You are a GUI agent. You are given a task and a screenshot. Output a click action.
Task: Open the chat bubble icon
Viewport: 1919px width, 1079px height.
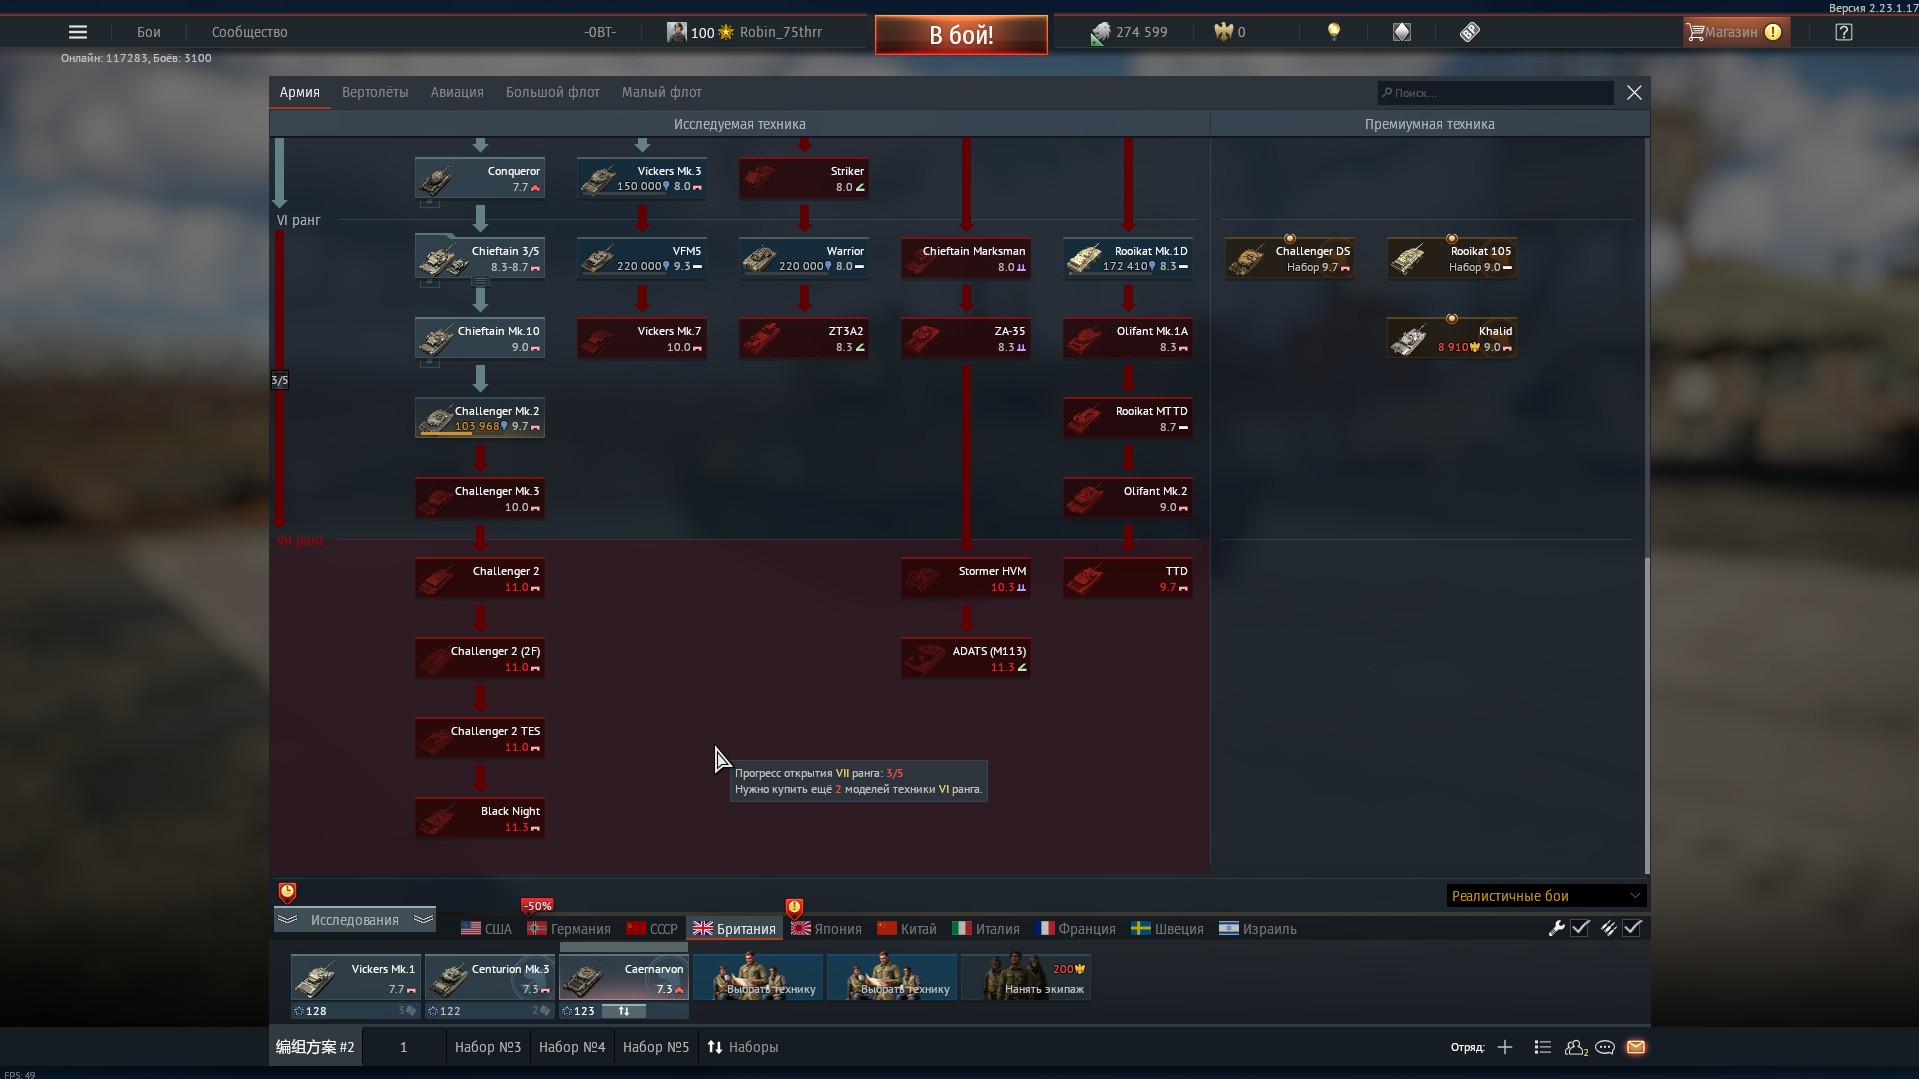coord(1605,1047)
